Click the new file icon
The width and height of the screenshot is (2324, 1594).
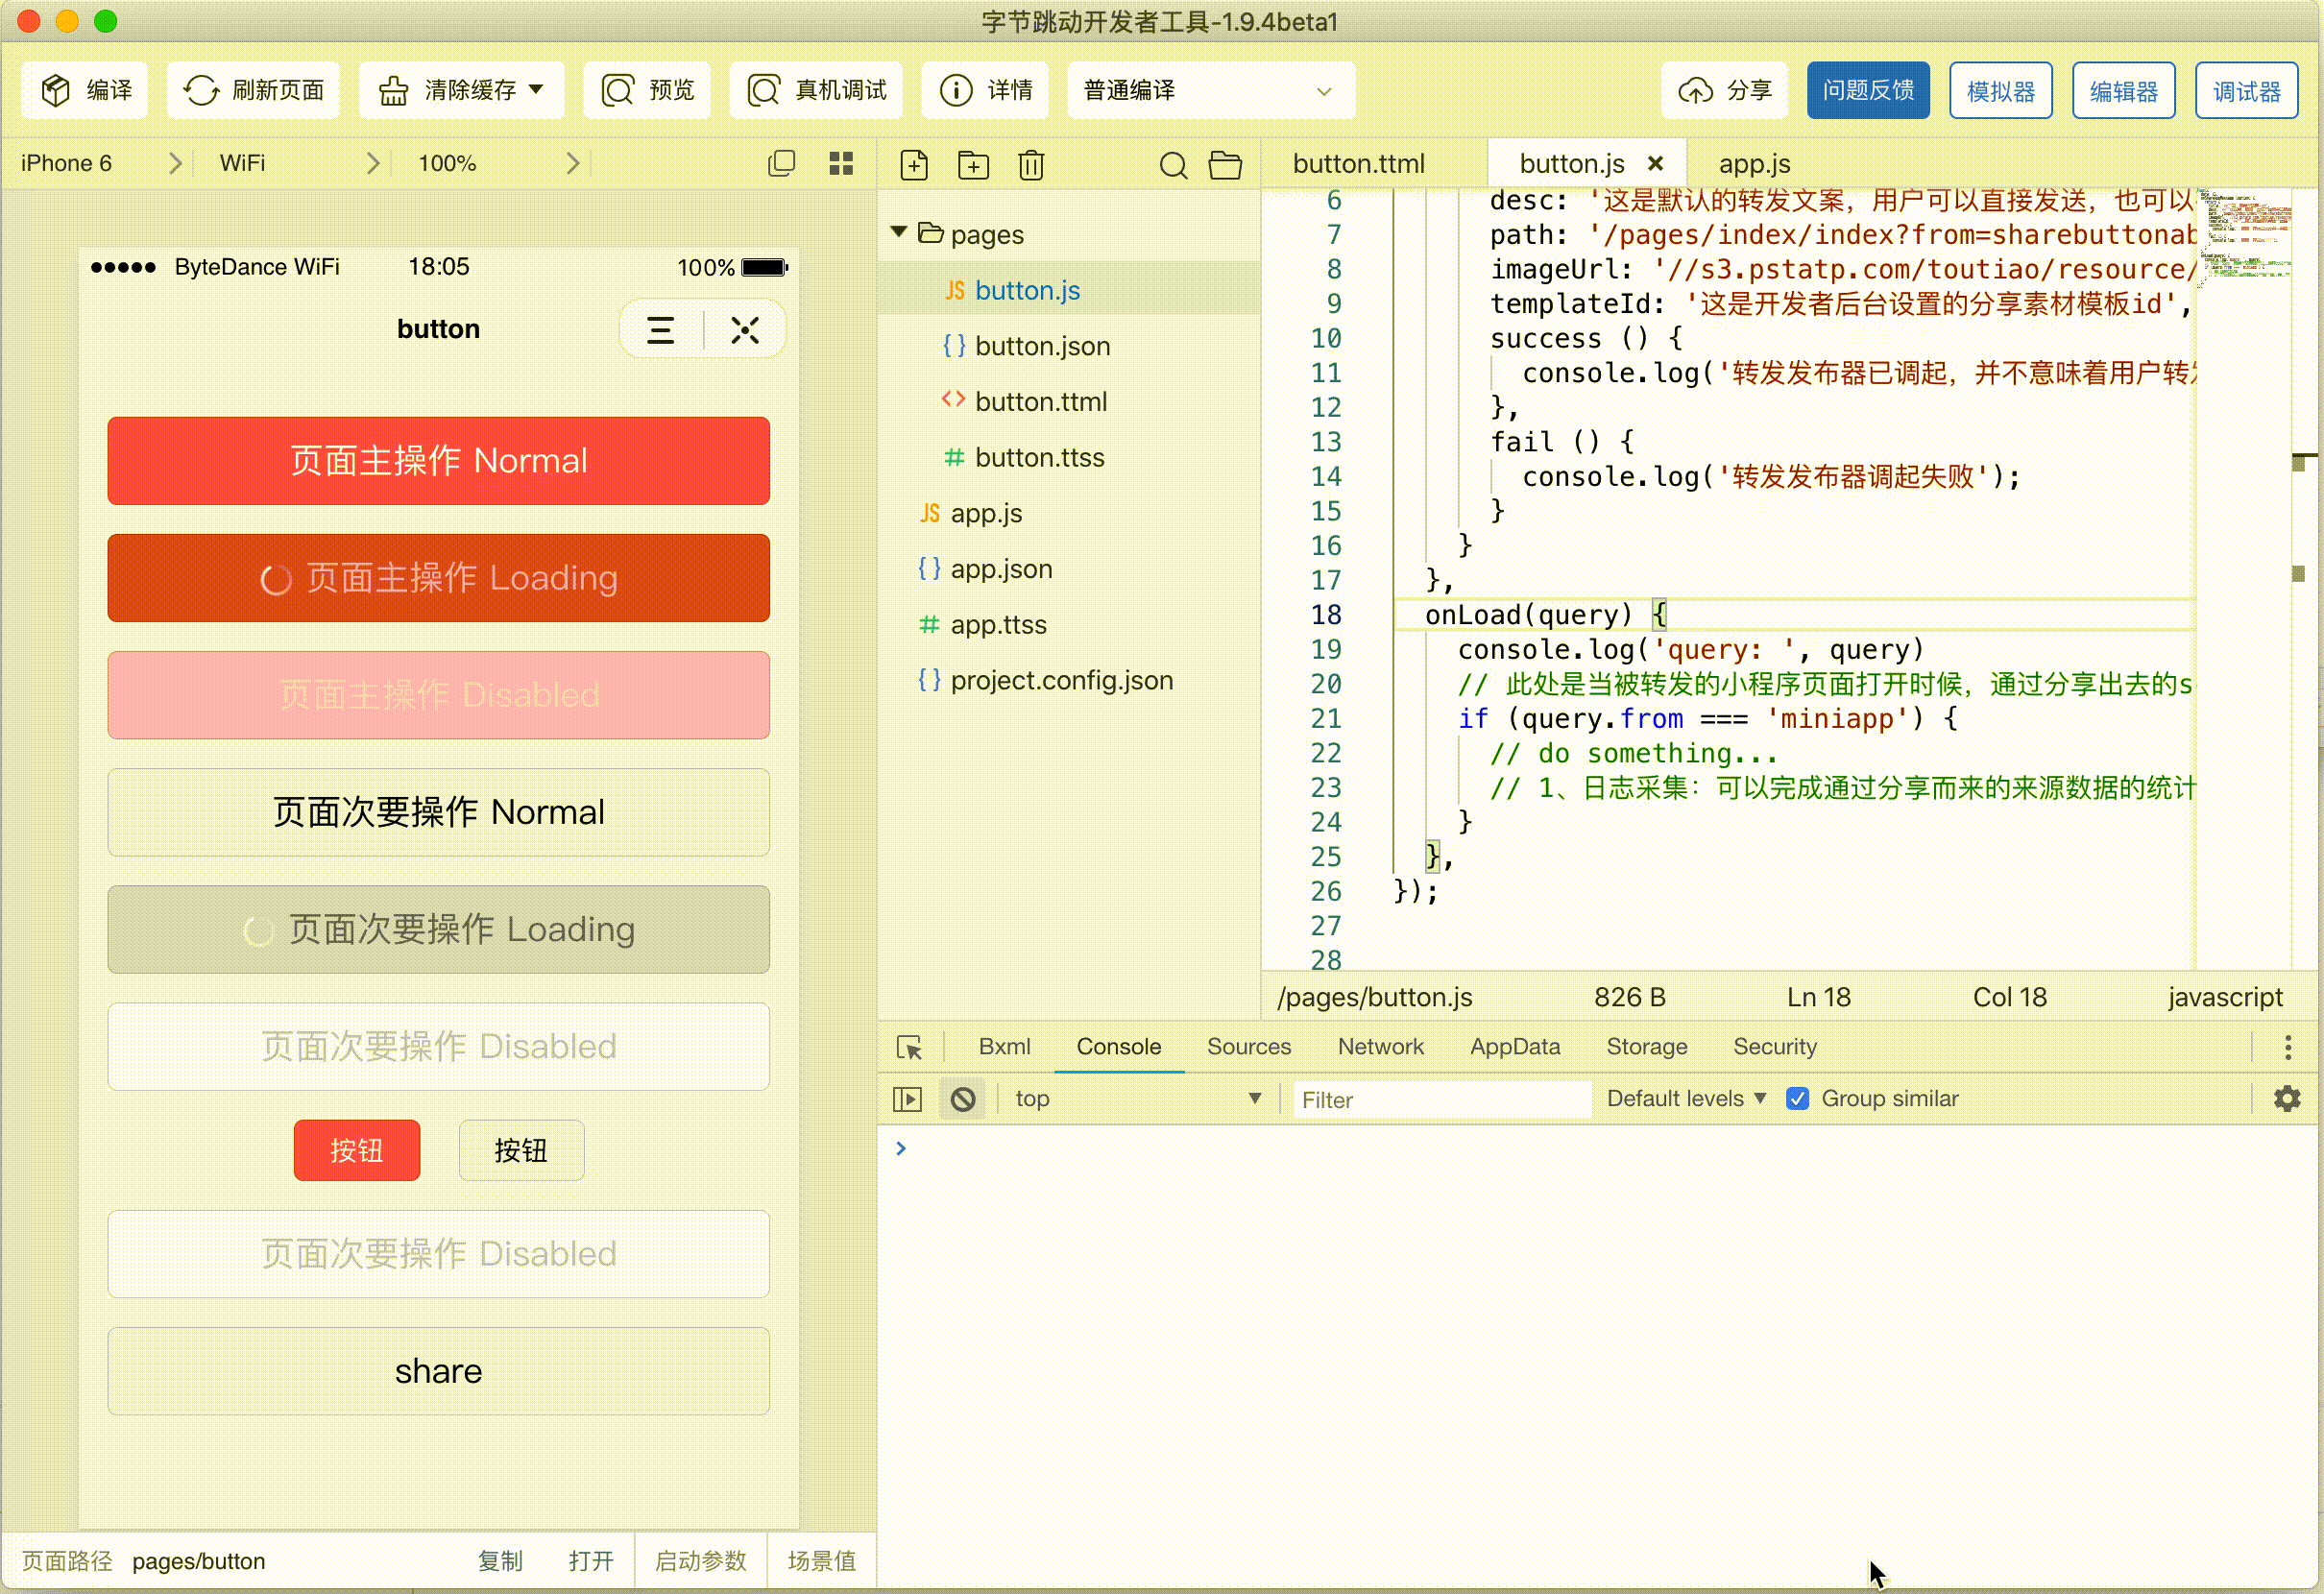(x=914, y=165)
